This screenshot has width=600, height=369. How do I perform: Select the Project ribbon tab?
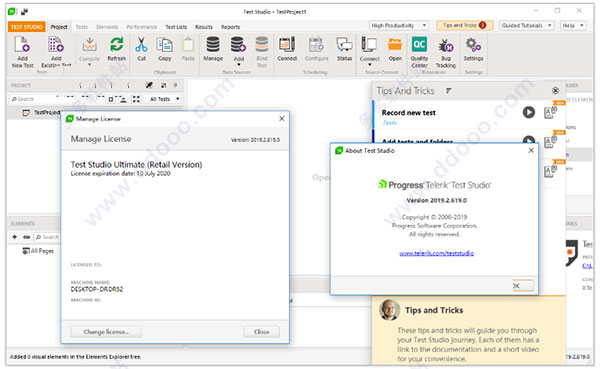pyautogui.click(x=59, y=27)
